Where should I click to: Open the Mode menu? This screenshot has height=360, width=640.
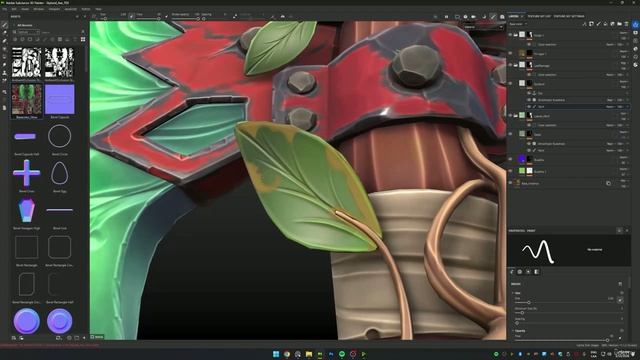click(25, 9)
